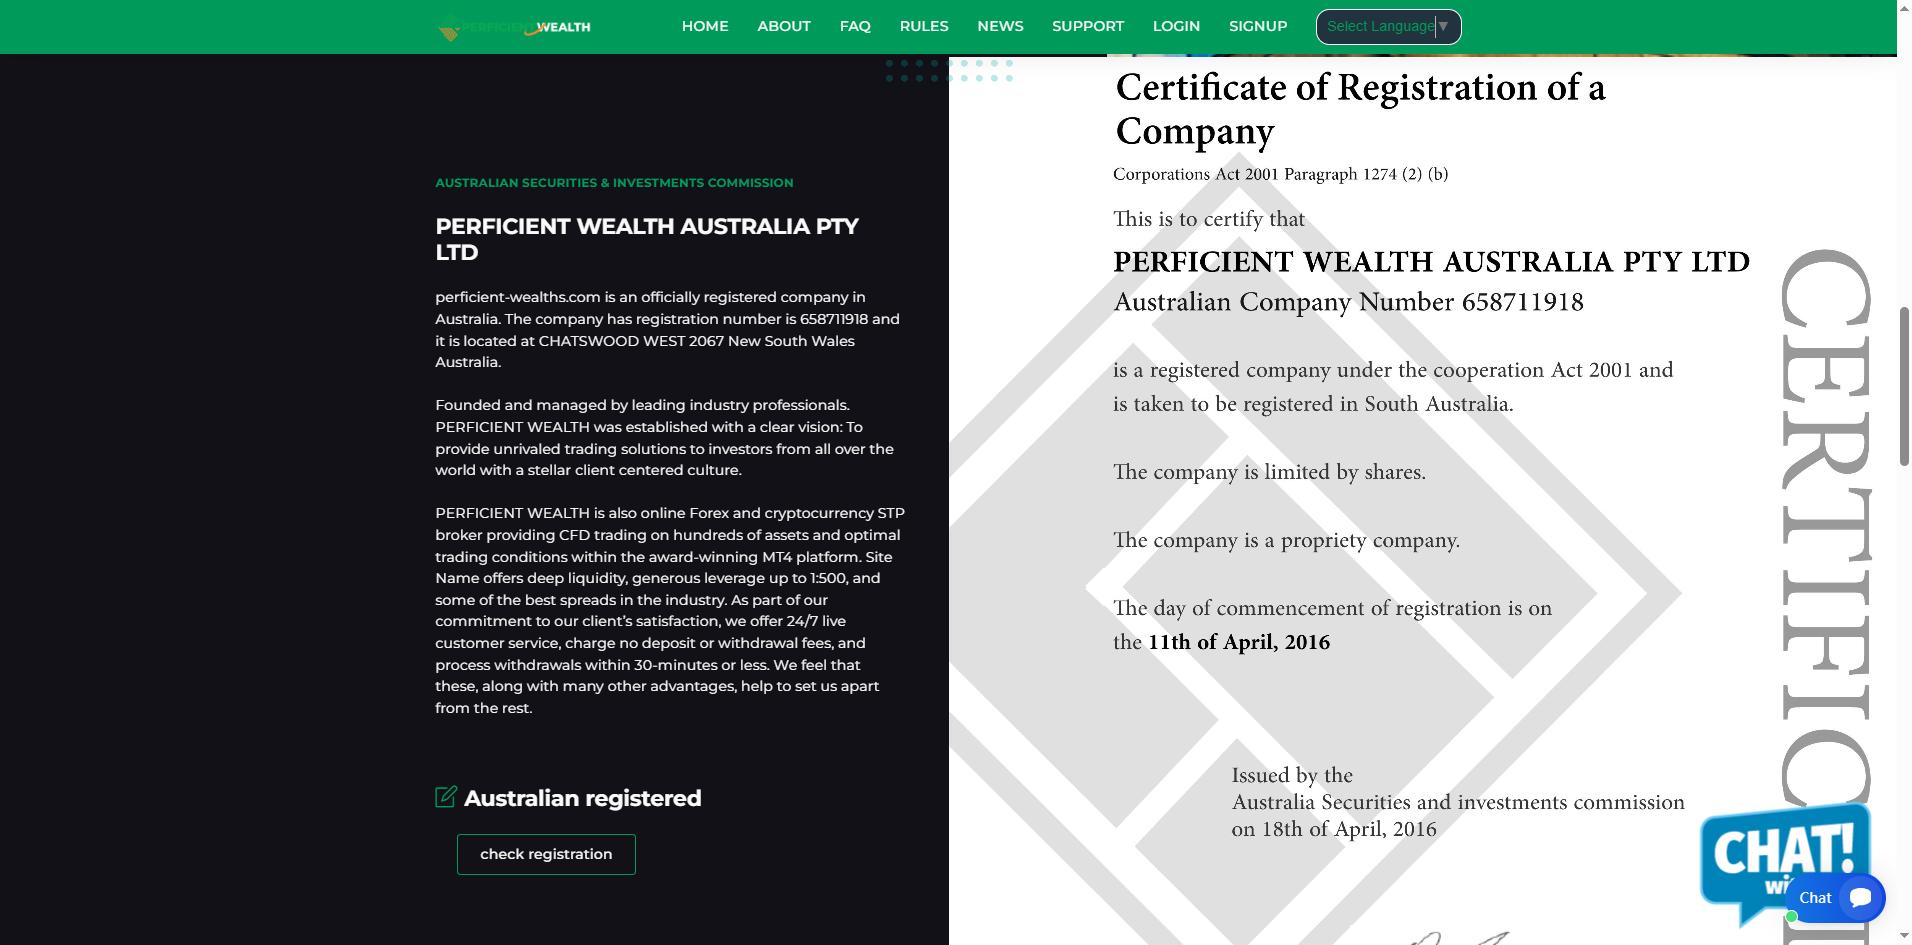
Task: Click the paragraph starting "PERFICIENT WEALTH is also online"
Action: pyautogui.click(x=670, y=611)
